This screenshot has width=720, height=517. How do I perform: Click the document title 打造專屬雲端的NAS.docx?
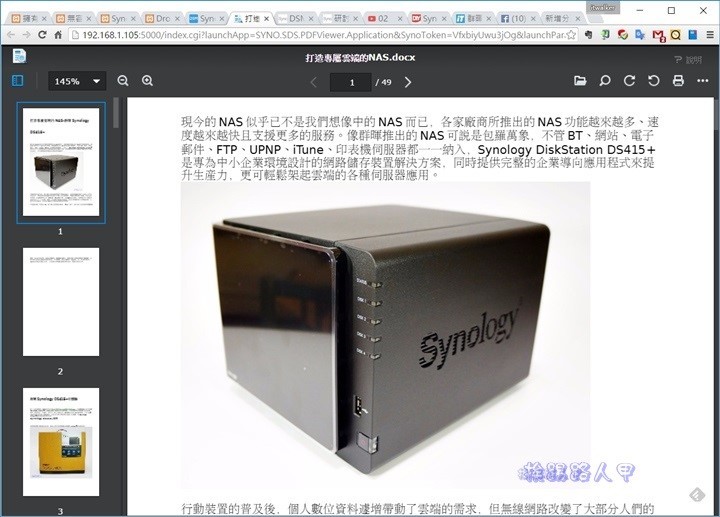(x=360, y=57)
